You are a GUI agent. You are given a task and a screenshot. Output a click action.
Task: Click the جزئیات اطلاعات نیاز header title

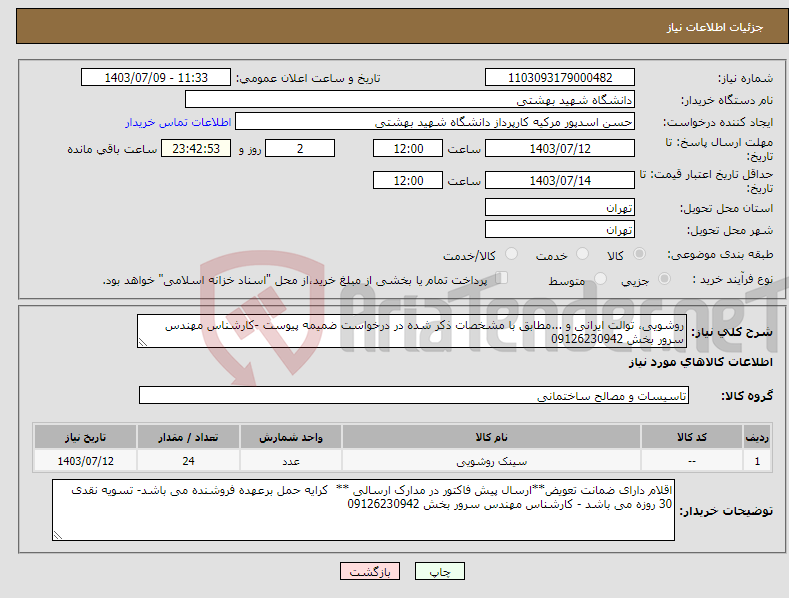pos(715,27)
